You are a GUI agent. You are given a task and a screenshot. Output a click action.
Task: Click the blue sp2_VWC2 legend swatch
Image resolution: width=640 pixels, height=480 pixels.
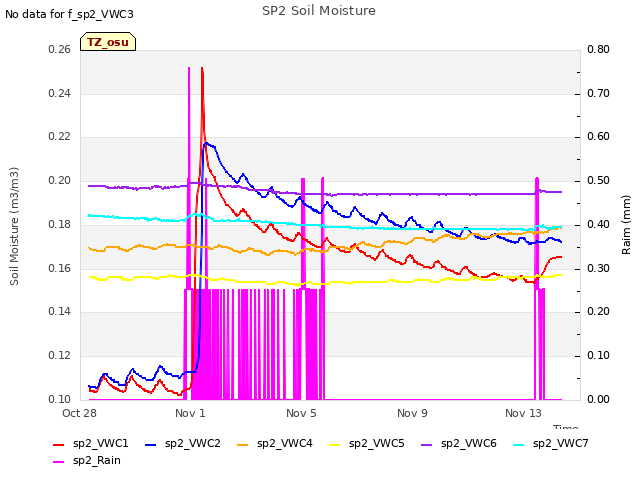point(151,445)
